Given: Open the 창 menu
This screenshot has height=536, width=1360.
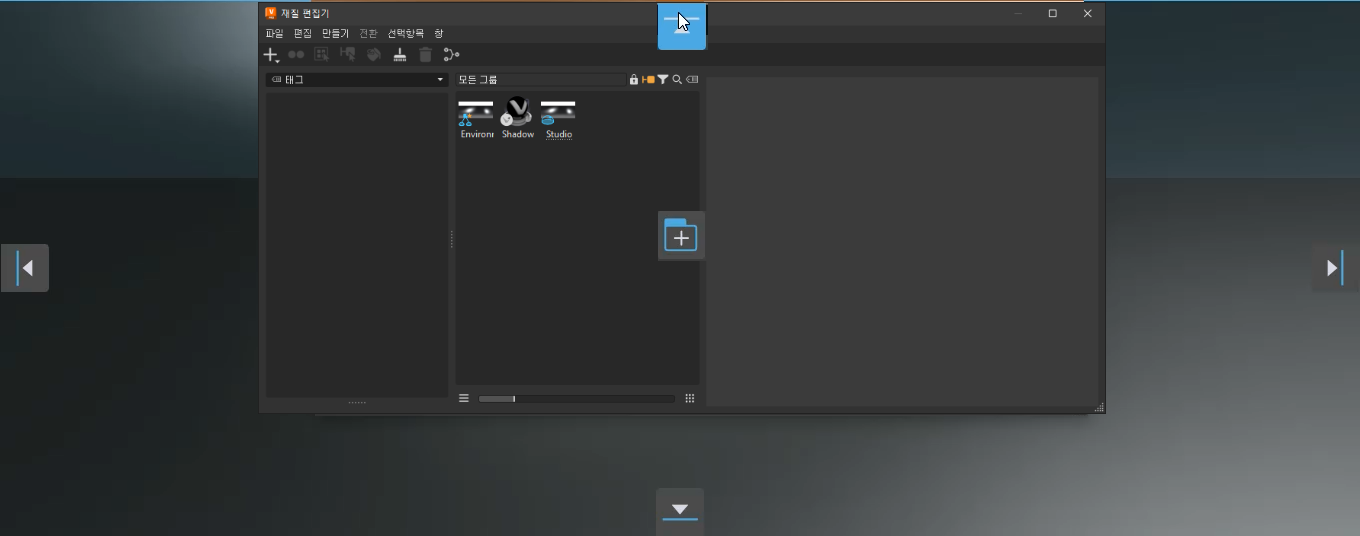Looking at the screenshot, I should (438, 34).
